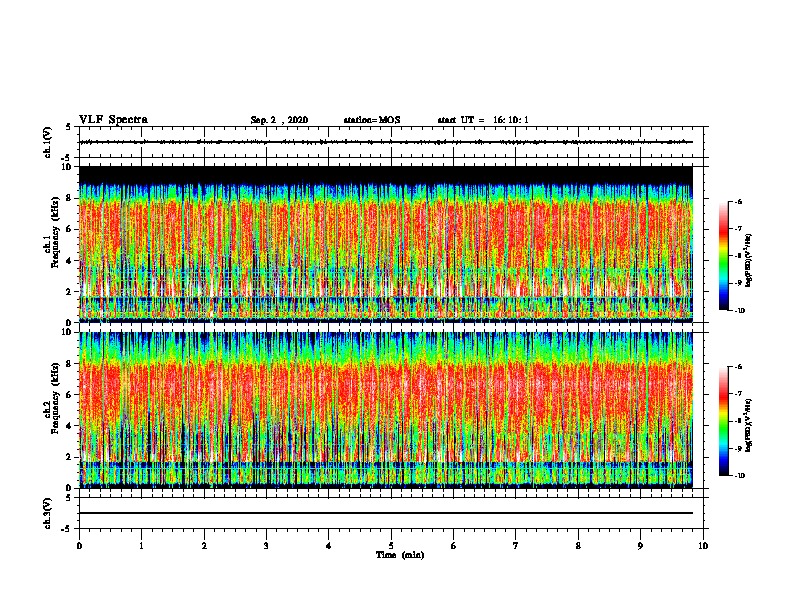Click the "-7" label on ch.2 colorbar
This screenshot has width=792, height=612.
click(738, 394)
